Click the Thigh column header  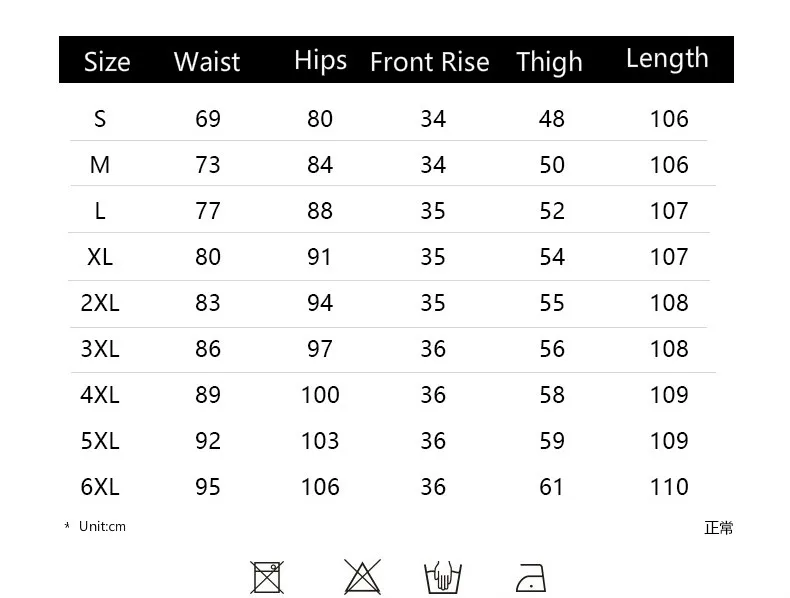(549, 63)
